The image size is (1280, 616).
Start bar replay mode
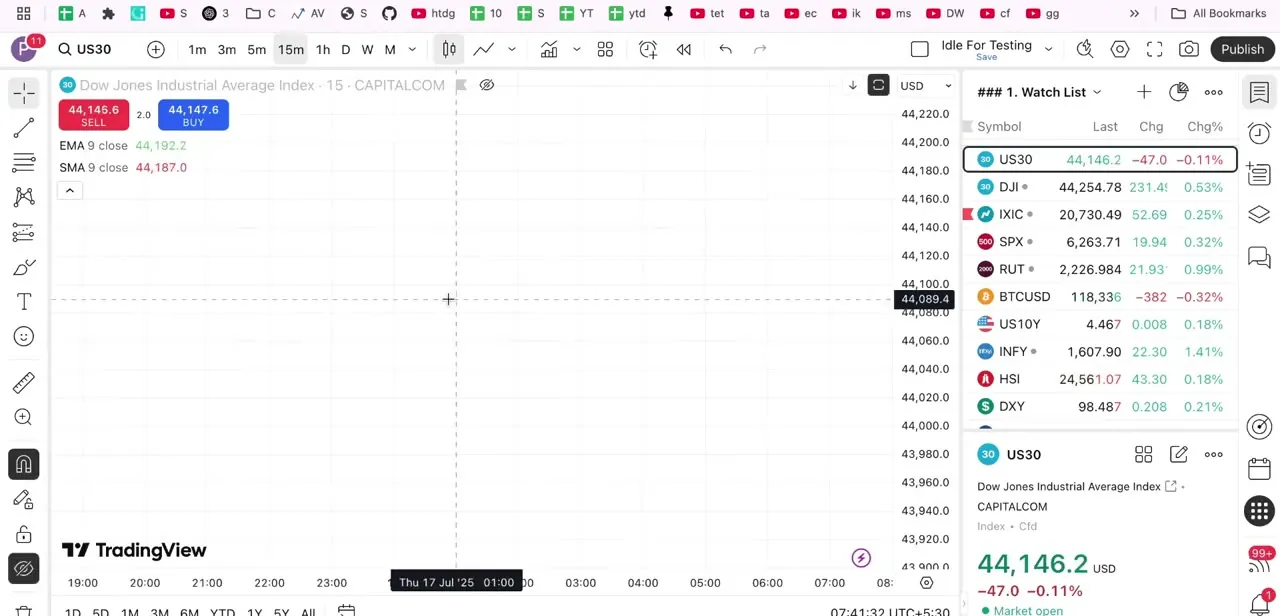pyautogui.click(x=684, y=49)
